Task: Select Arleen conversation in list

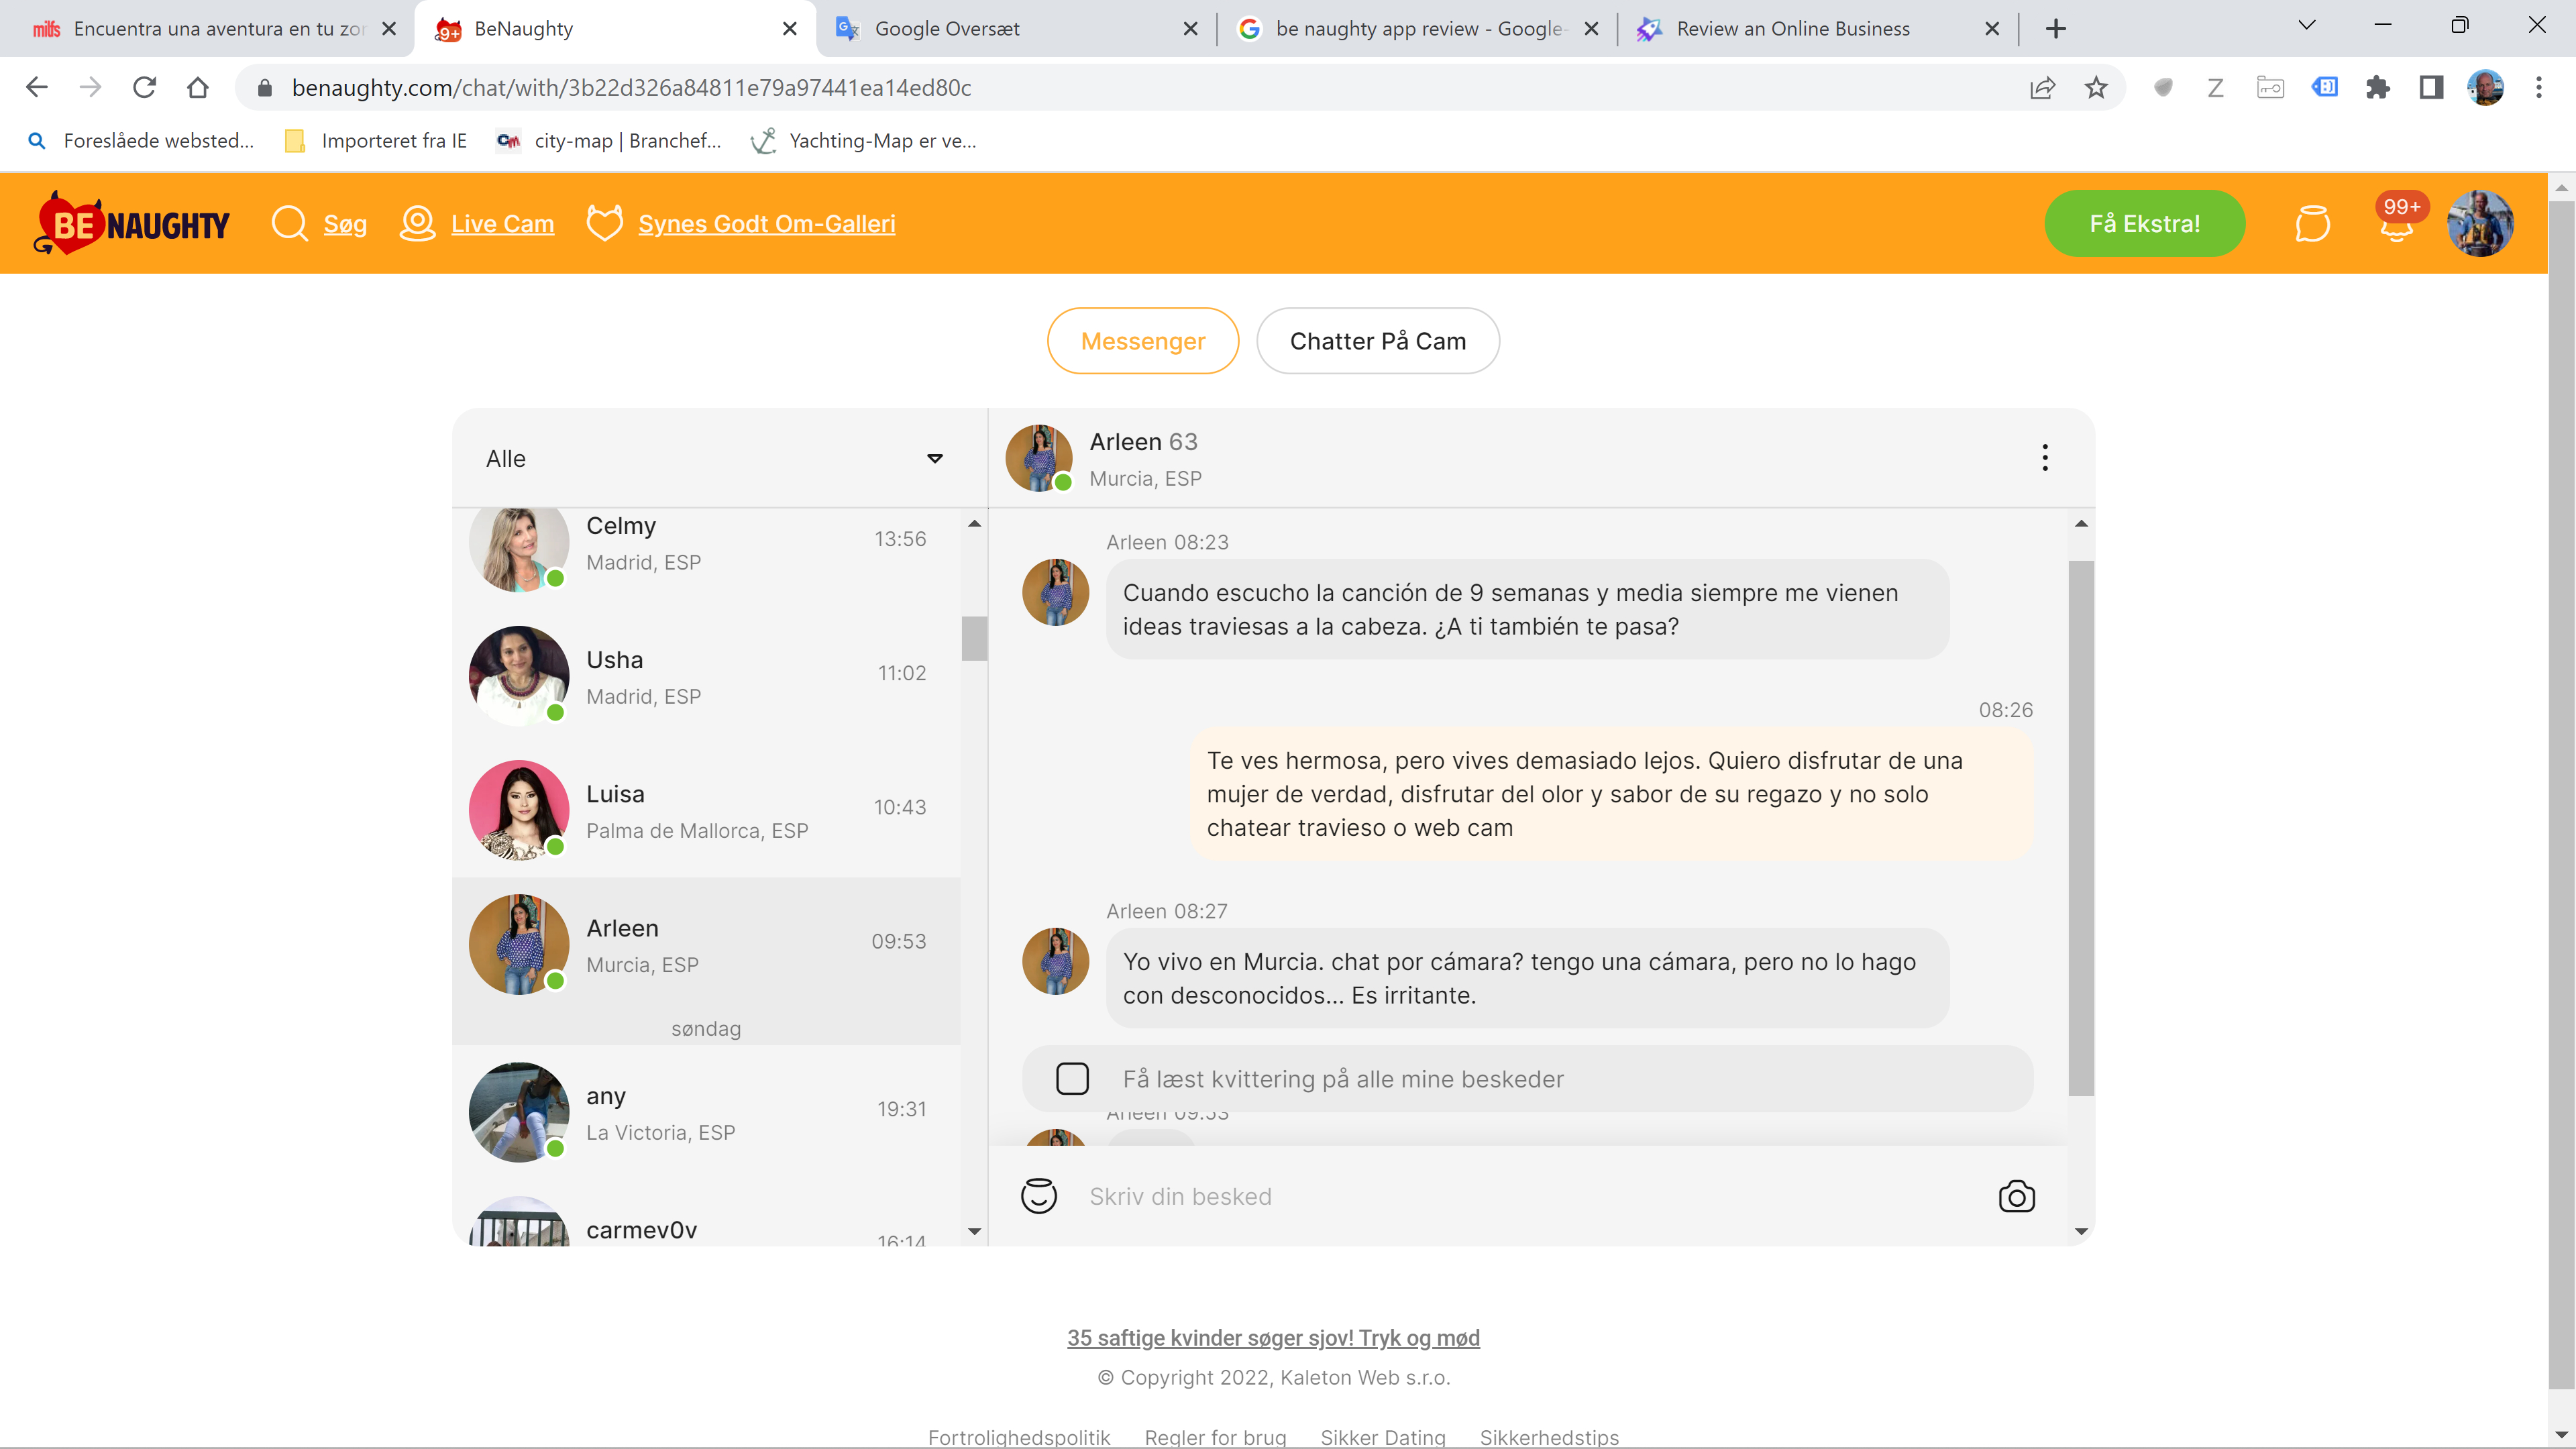Action: (706, 944)
